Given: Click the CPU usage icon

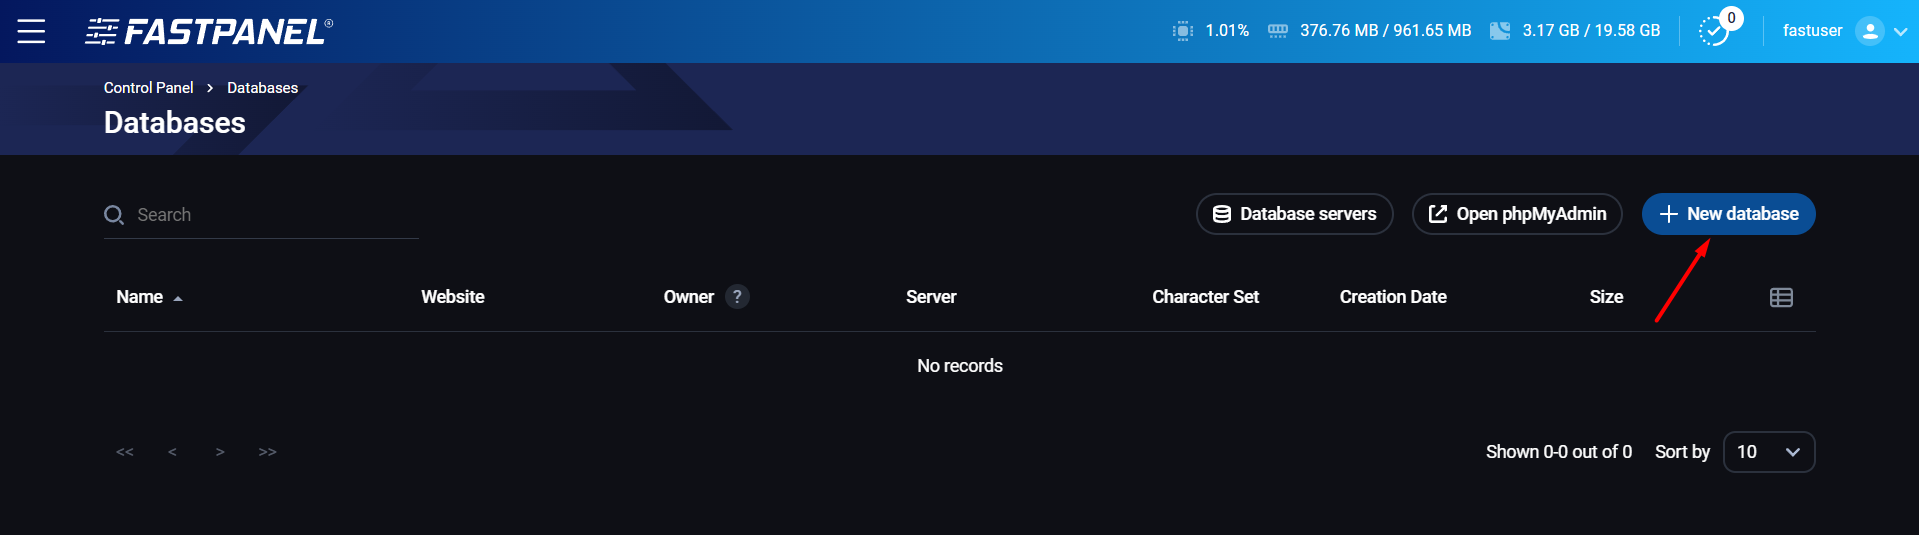Looking at the screenshot, I should tap(1182, 31).
